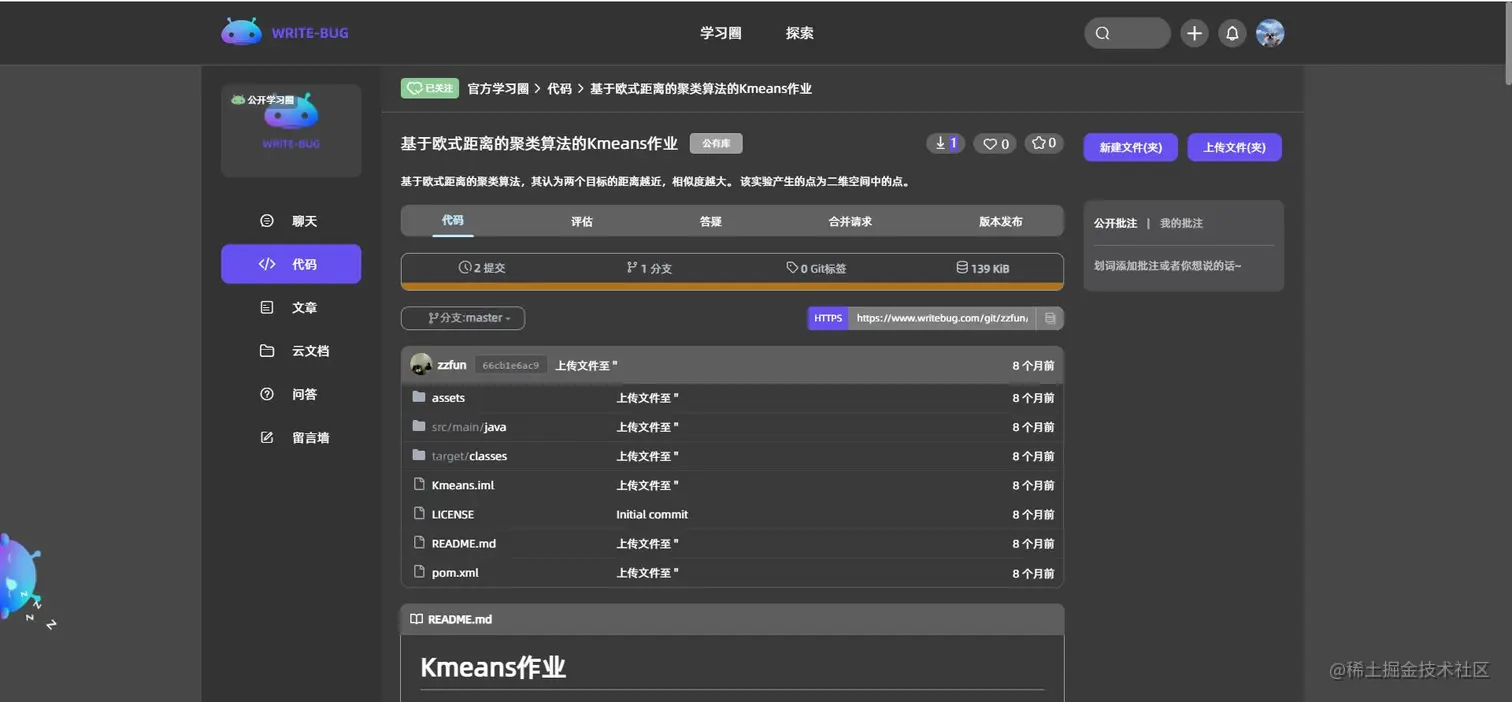This screenshot has height=702, width=1512.
Task: Select 代码 in the sidebar
Action: 291,264
